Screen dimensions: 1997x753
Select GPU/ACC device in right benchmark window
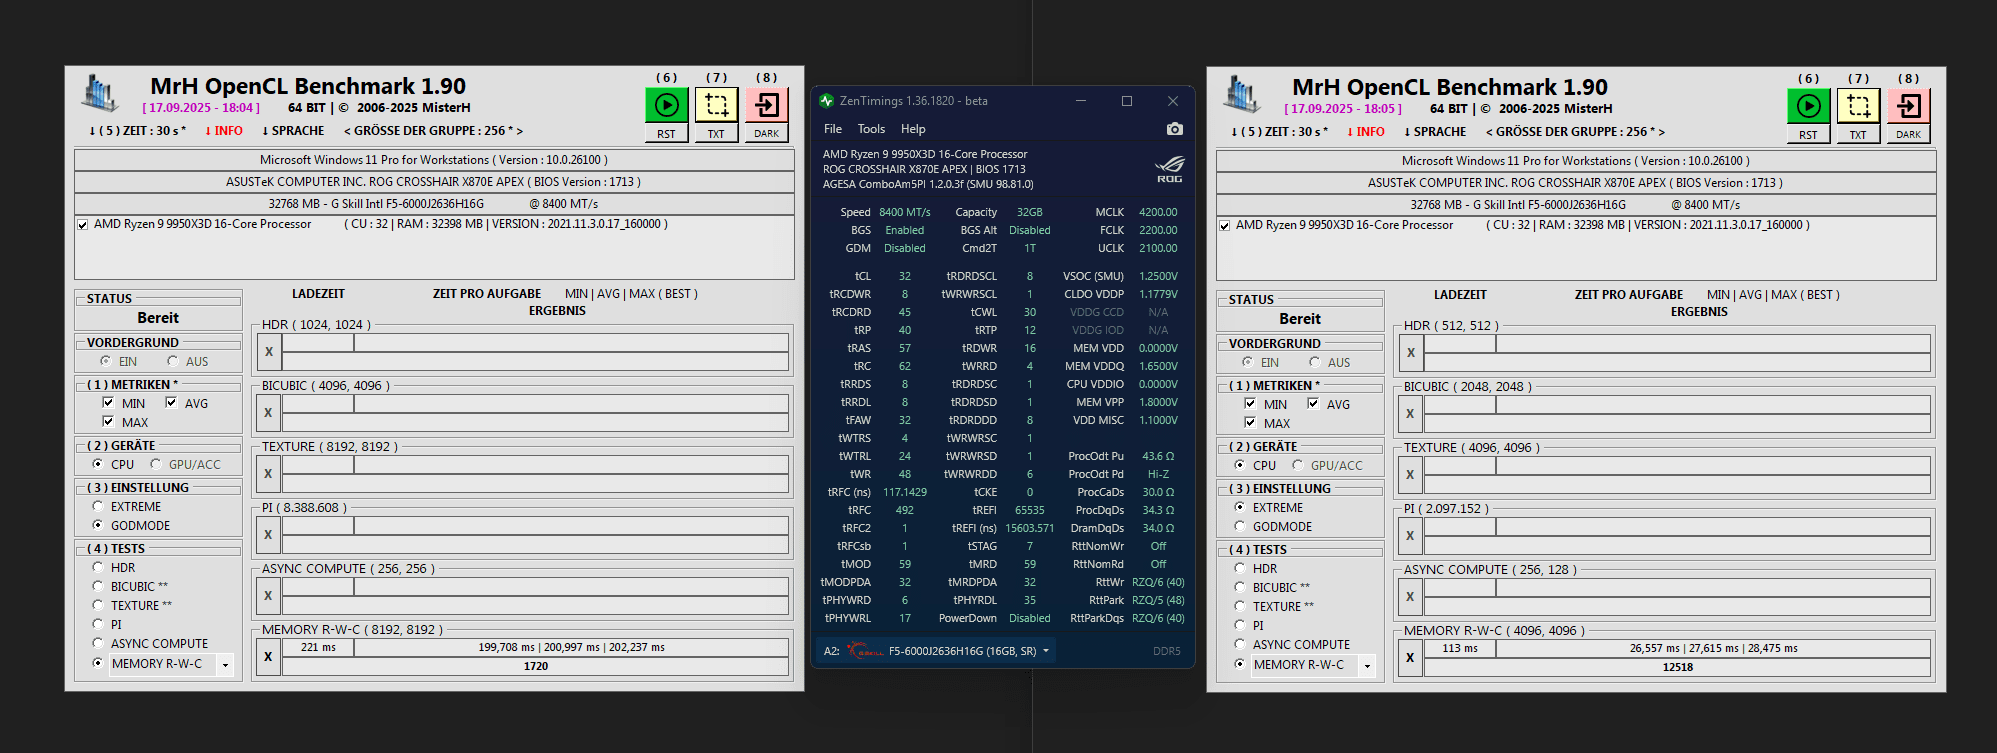[x=1298, y=465]
